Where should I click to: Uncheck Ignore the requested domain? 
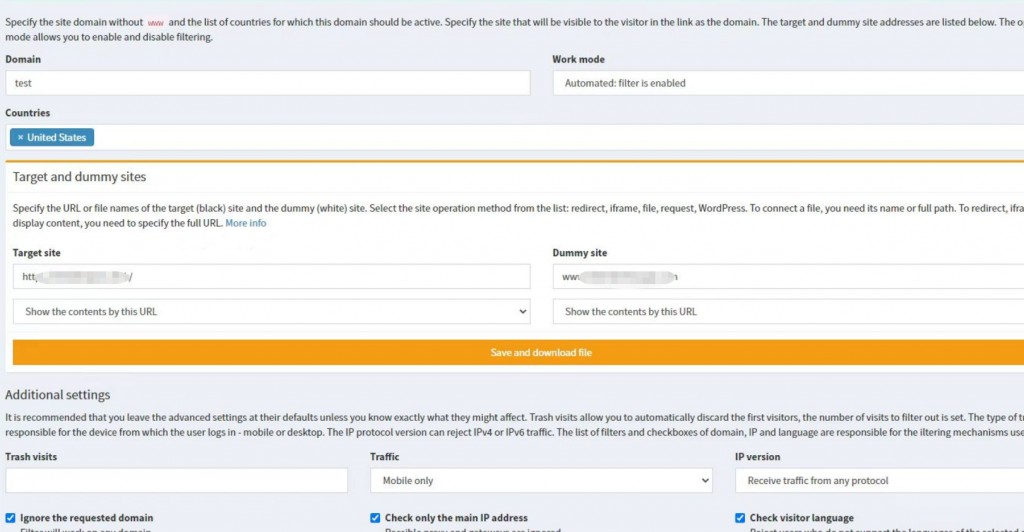pos(11,518)
